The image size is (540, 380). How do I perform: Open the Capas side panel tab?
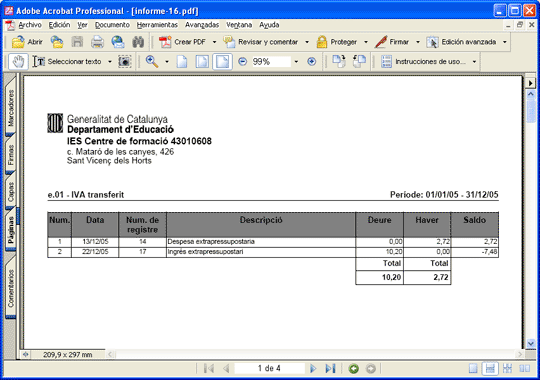coord(11,192)
